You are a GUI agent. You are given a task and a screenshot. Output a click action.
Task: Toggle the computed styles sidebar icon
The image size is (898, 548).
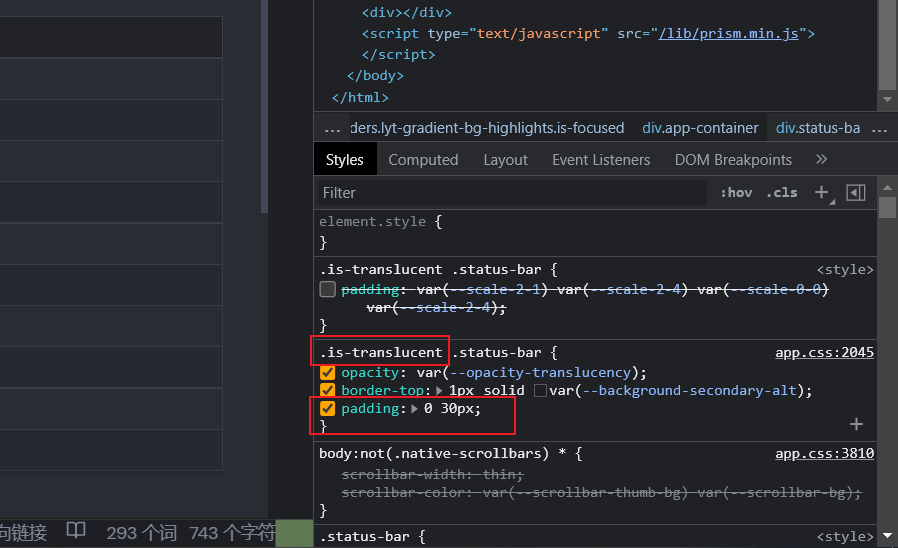pos(856,193)
